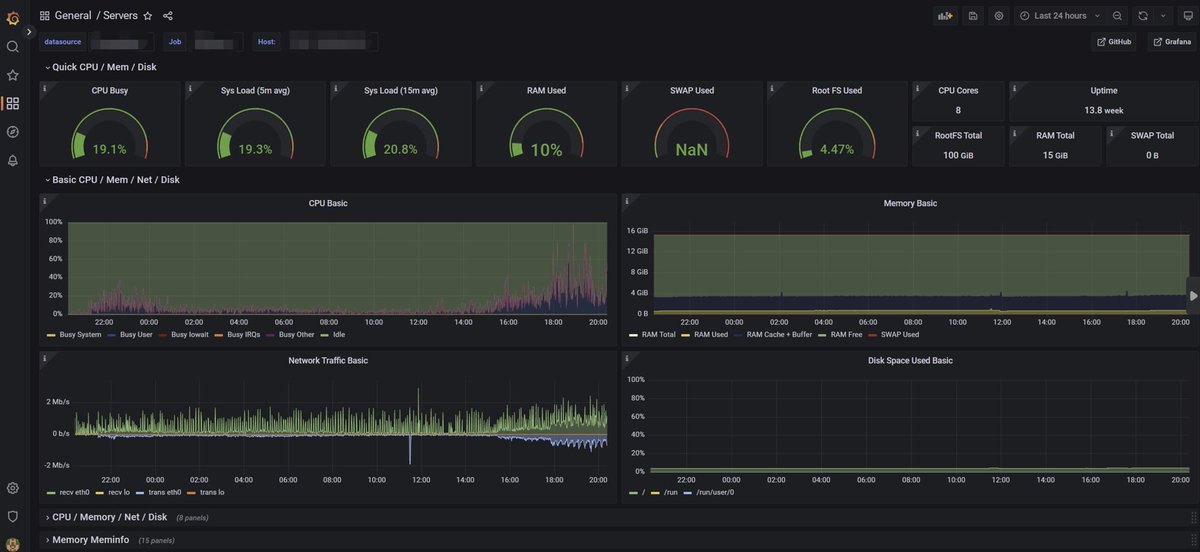Open the Add panel icon in the toolbar
1200x552 pixels.
(944, 16)
